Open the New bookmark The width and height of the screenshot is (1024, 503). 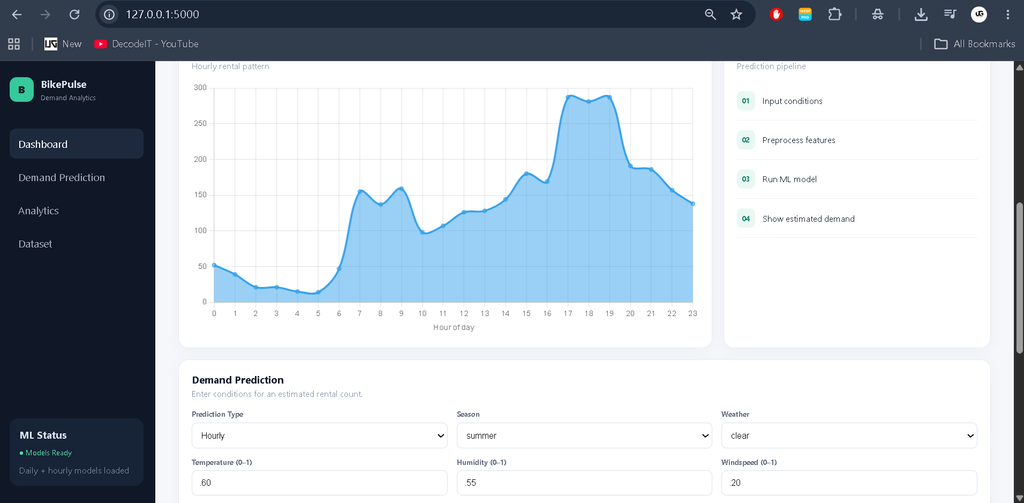click(x=63, y=44)
